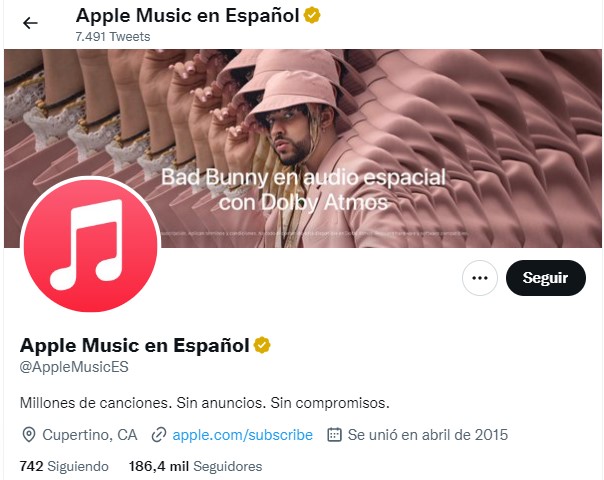Click the 7.491 Tweets count
Screen dimensions: 604x480
pos(113,37)
